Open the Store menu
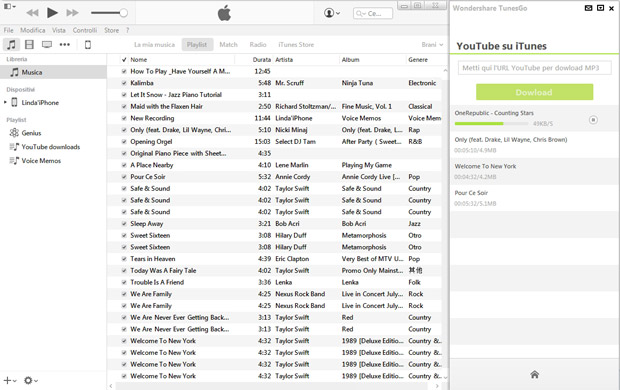Viewport: 620px width, 390px height. 112,30
